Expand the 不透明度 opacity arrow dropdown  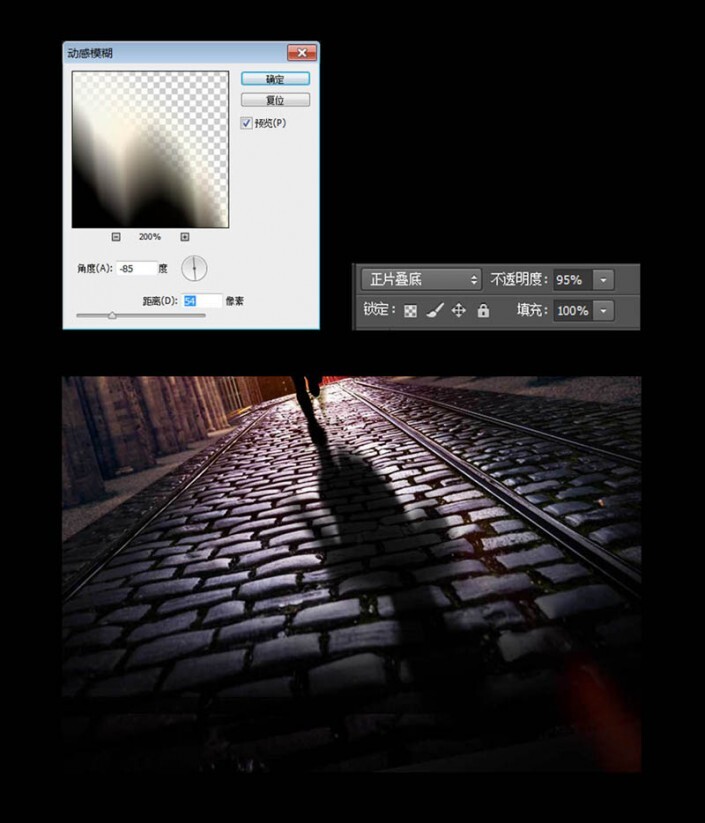coord(603,280)
